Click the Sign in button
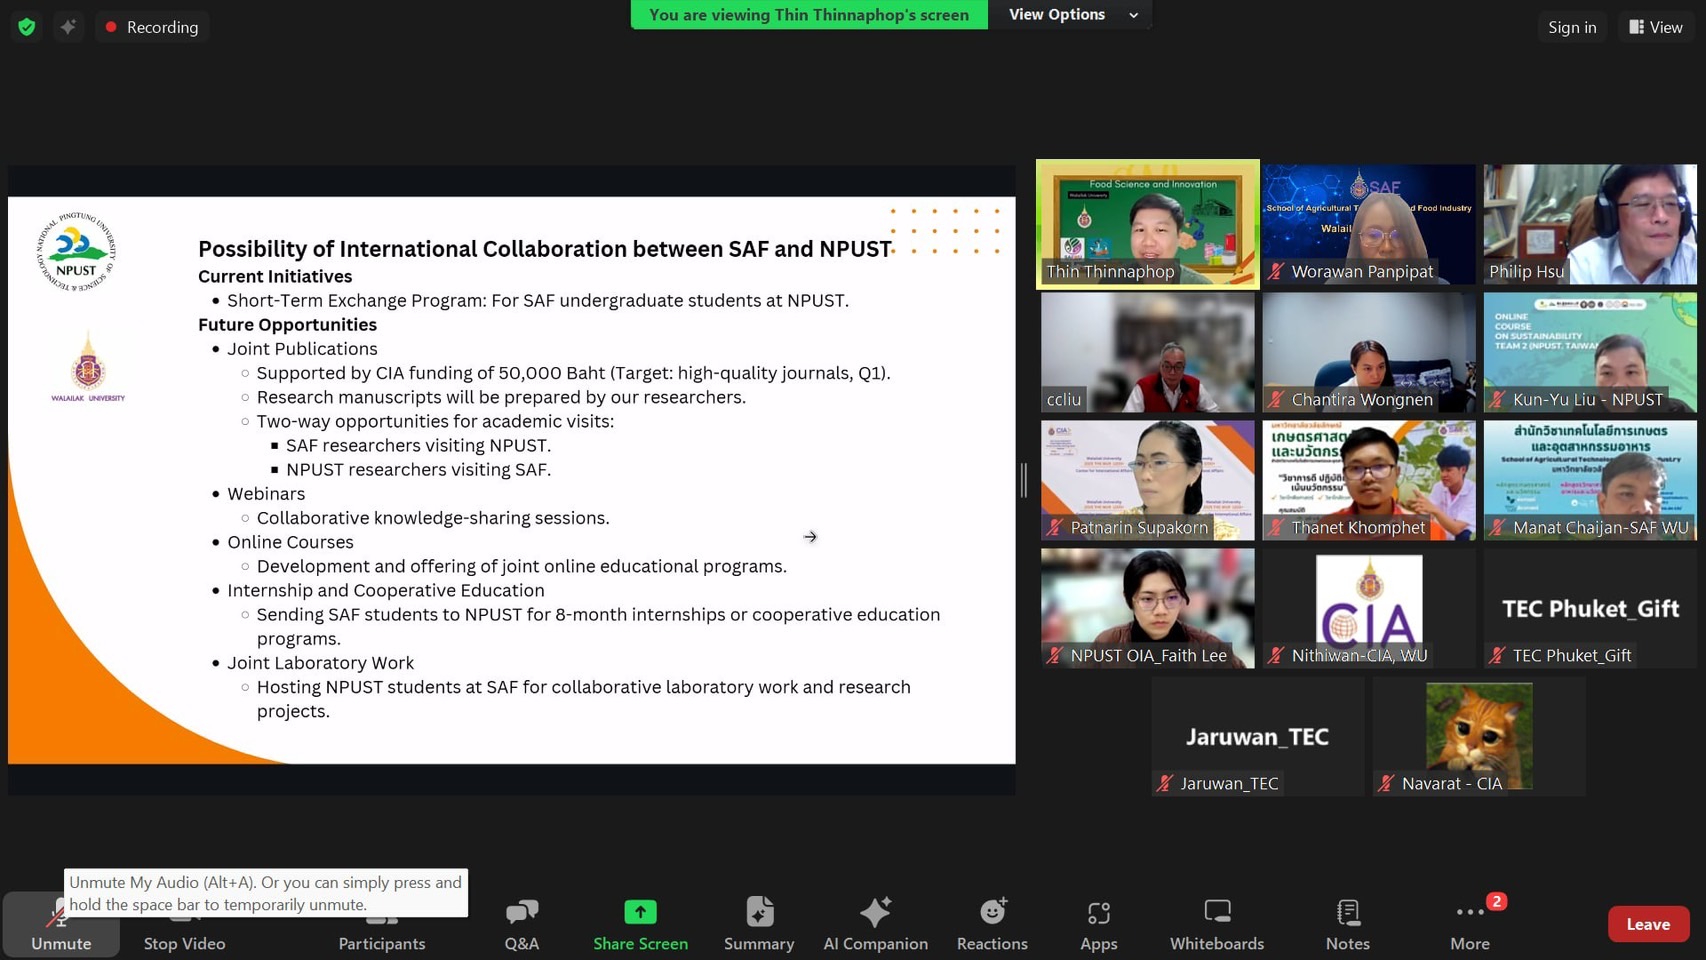Image resolution: width=1706 pixels, height=960 pixels. tap(1571, 27)
